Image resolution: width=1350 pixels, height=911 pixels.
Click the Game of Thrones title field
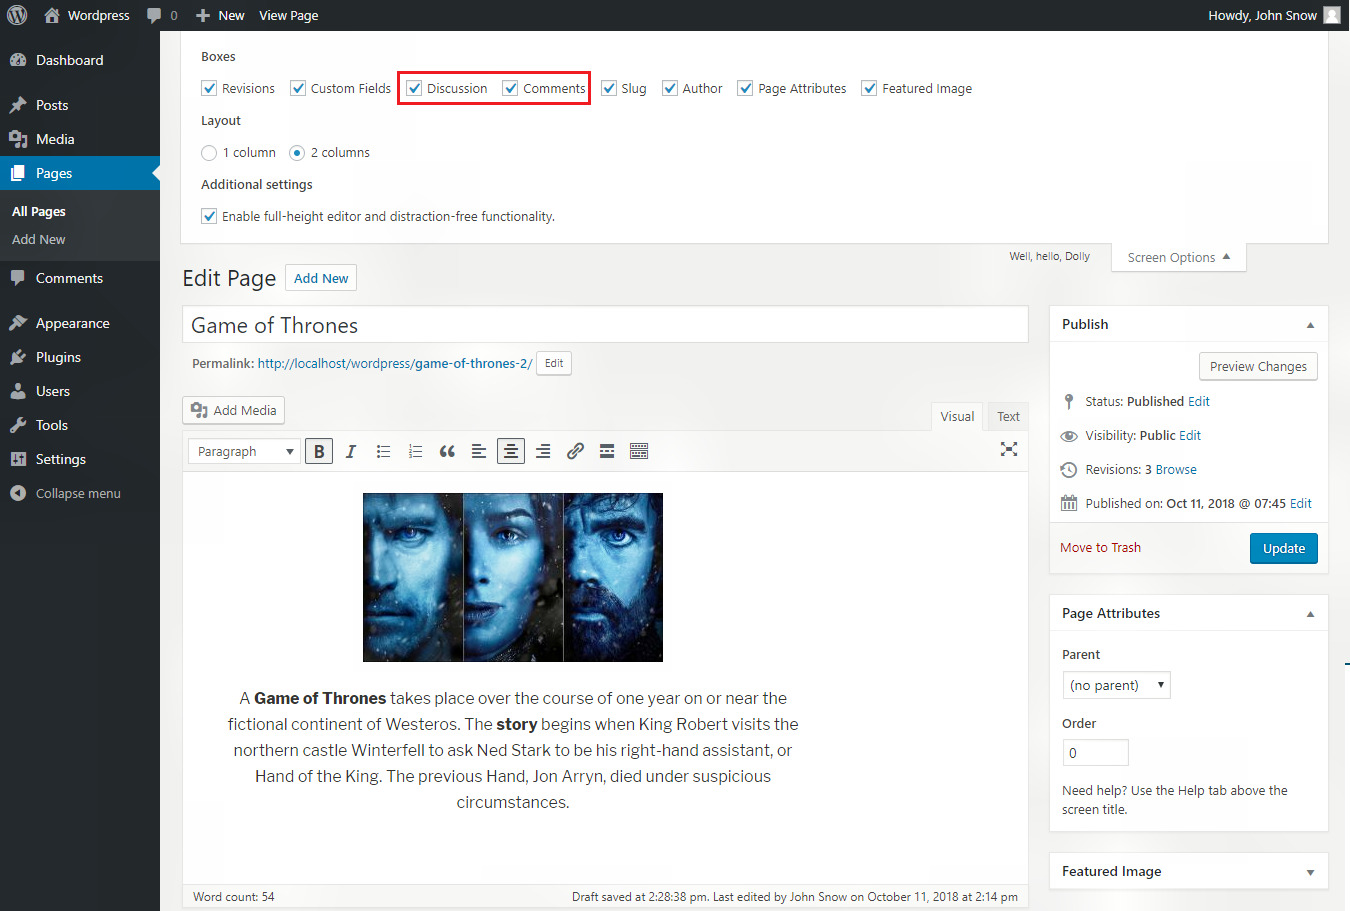pyautogui.click(x=605, y=325)
